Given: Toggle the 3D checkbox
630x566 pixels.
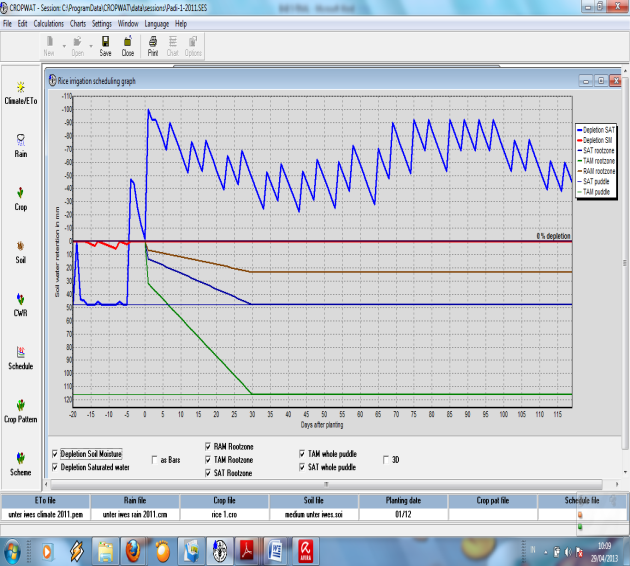Looking at the screenshot, I should 386,460.
